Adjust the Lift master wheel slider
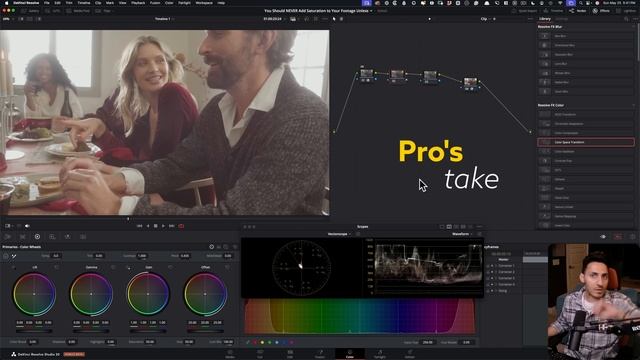 tap(34, 331)
